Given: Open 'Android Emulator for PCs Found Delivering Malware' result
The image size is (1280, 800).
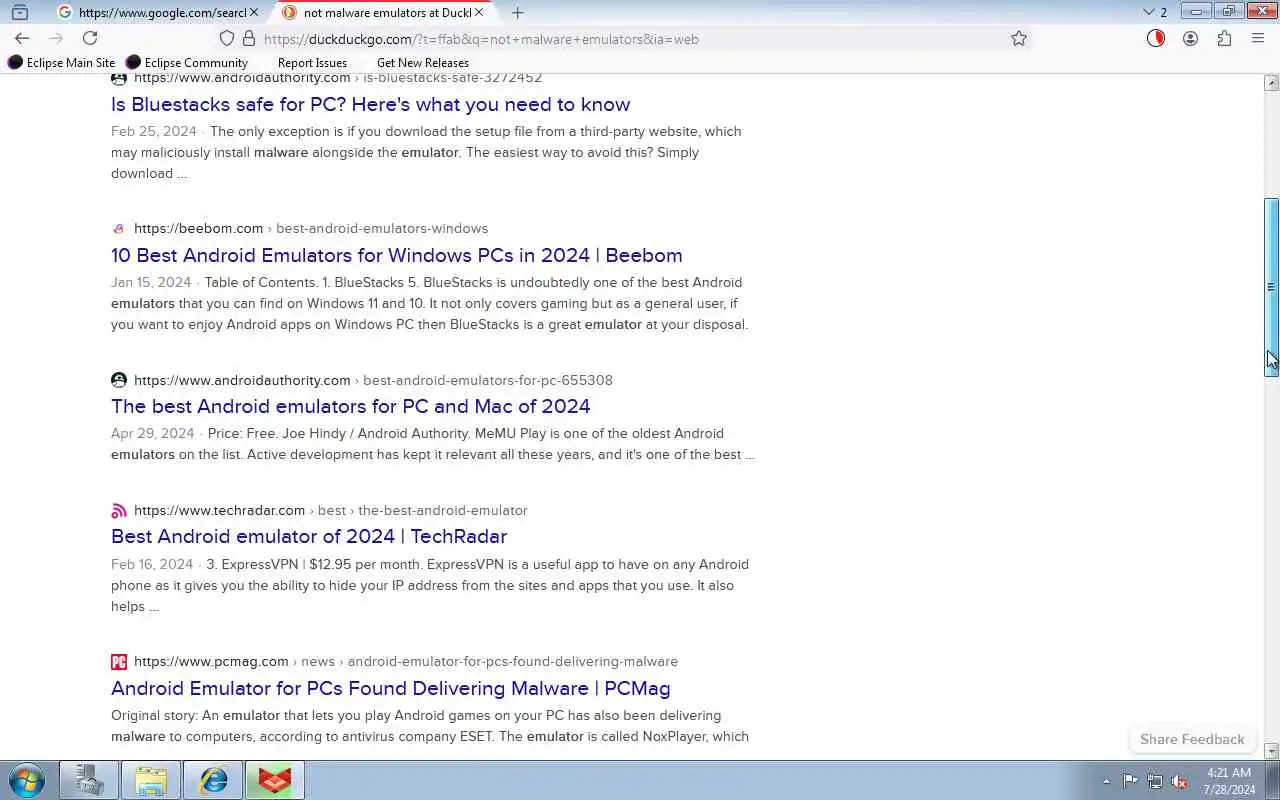Looking at the screenshot, I should [390, 688].
